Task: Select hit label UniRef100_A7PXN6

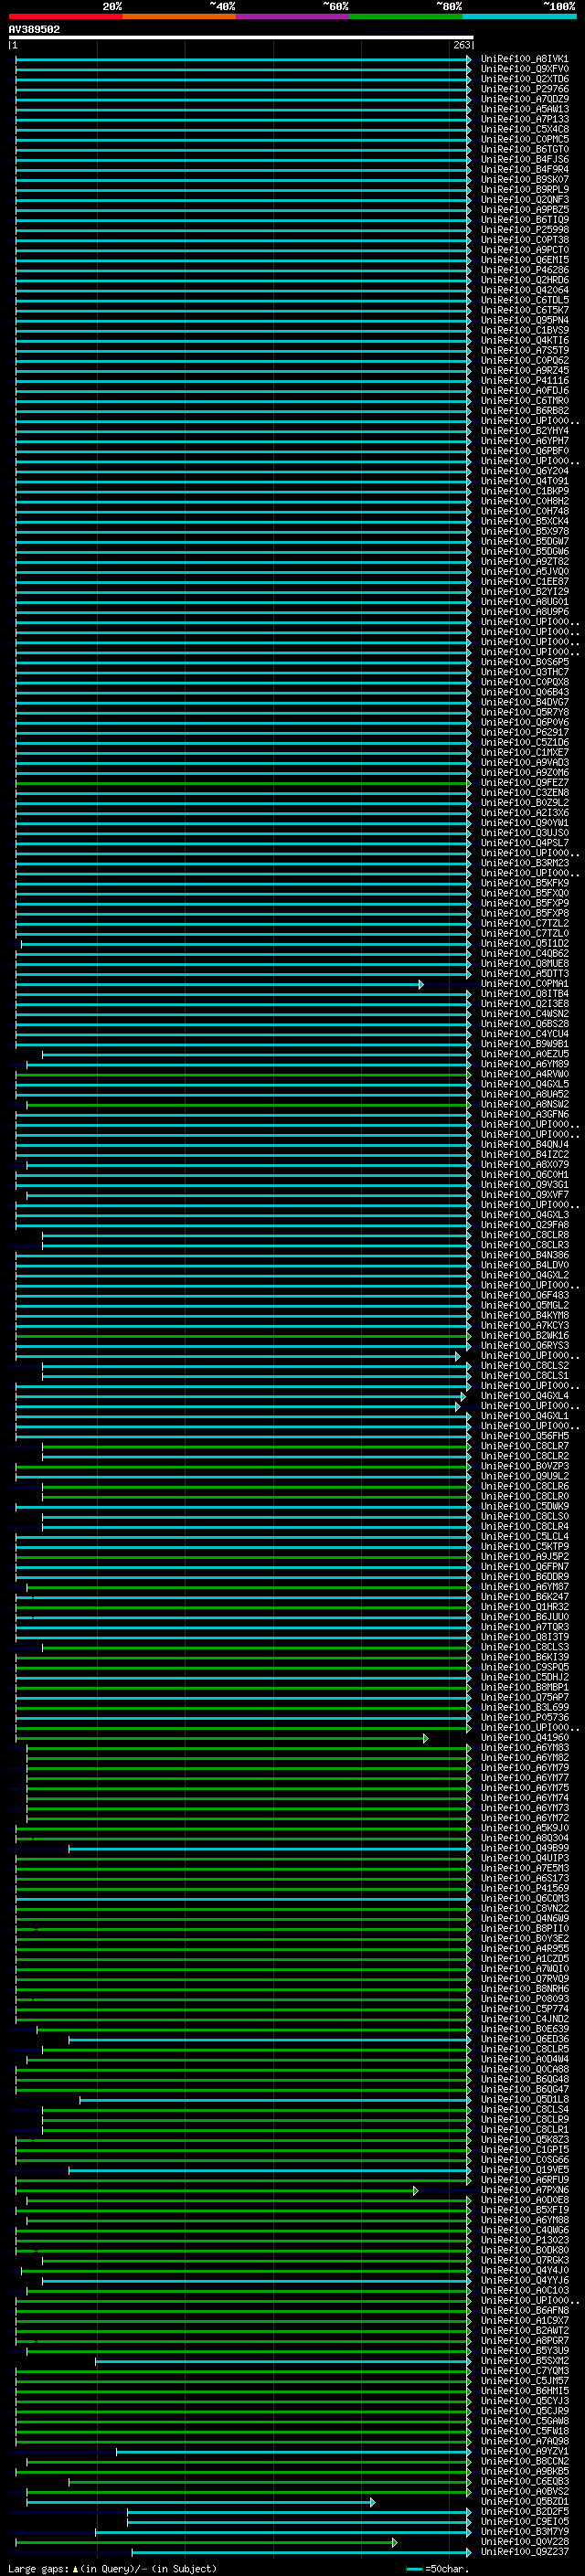Action: 525,2190
